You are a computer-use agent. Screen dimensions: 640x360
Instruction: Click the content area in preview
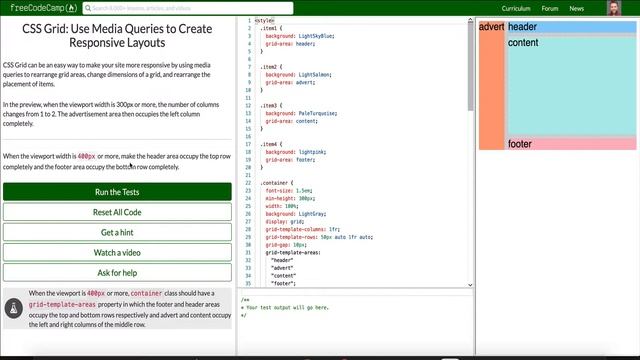point(571,86)
